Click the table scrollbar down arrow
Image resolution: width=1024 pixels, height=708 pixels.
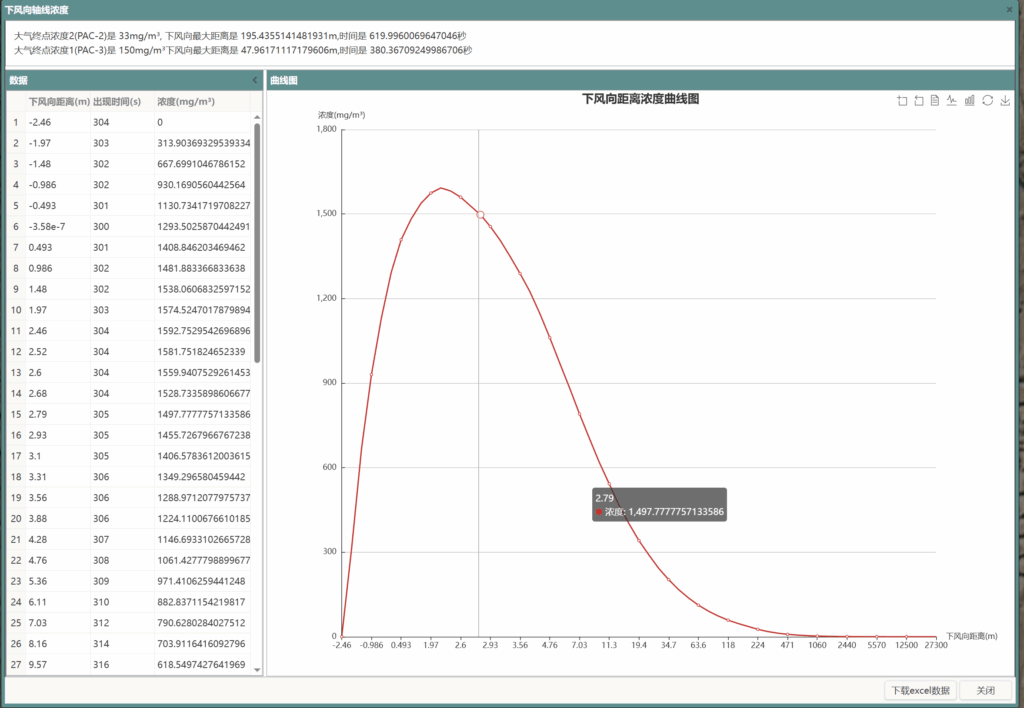(x=257, y=670)
